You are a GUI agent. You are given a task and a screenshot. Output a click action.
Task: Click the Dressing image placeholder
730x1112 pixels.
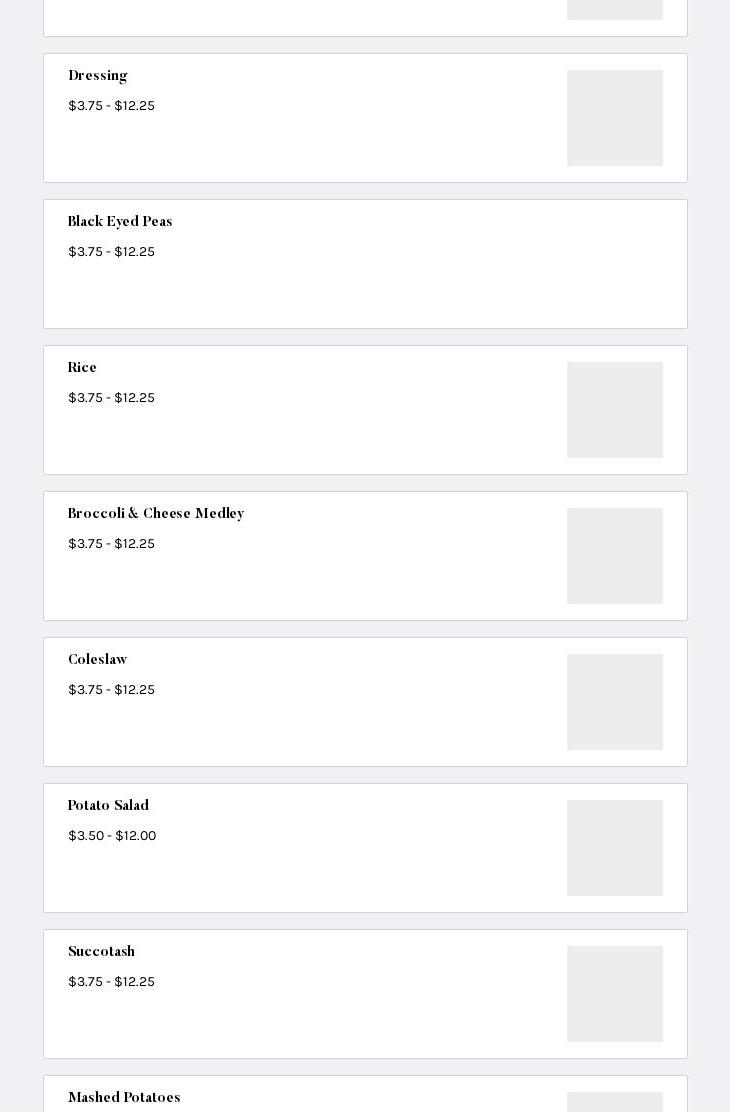614,118
